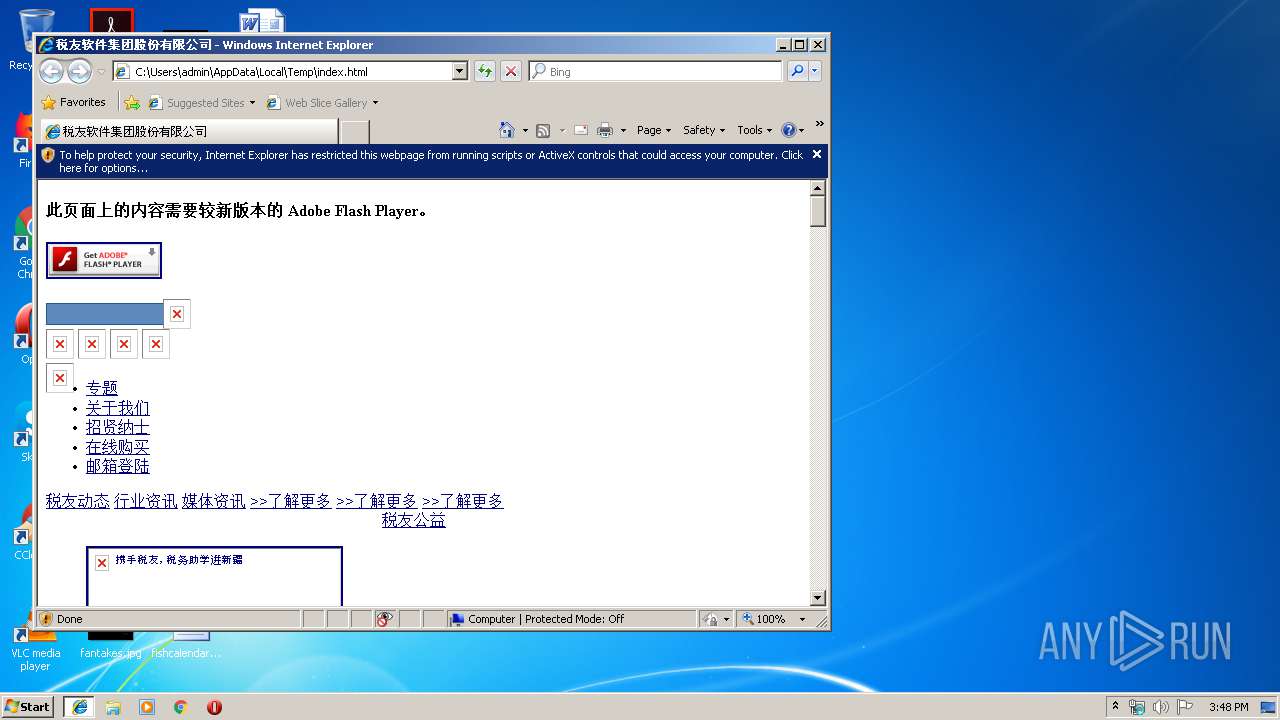Viewport: 1280px width, 720px height.
Task: Open the network tray icon
Action: [x=1137, y=707]
